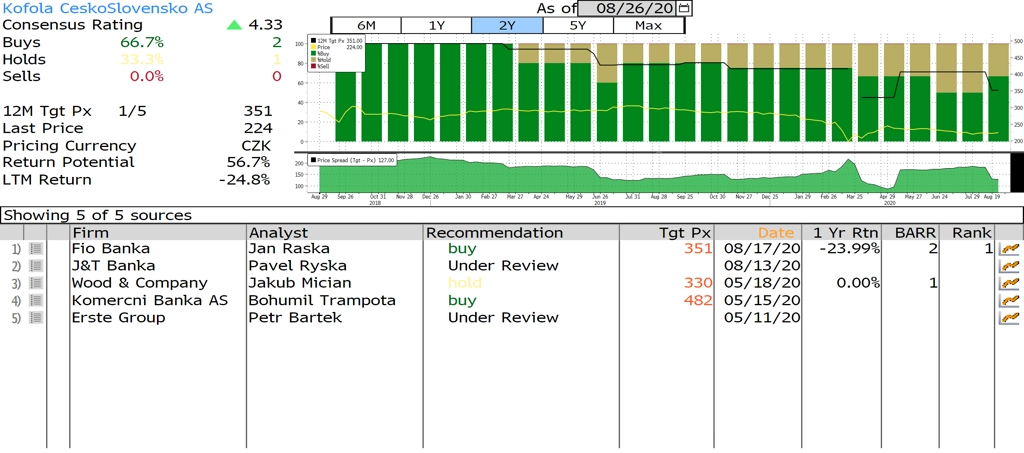Sort by the Date column header
This screenshot has height=453, width=1024.
point(758,232)
